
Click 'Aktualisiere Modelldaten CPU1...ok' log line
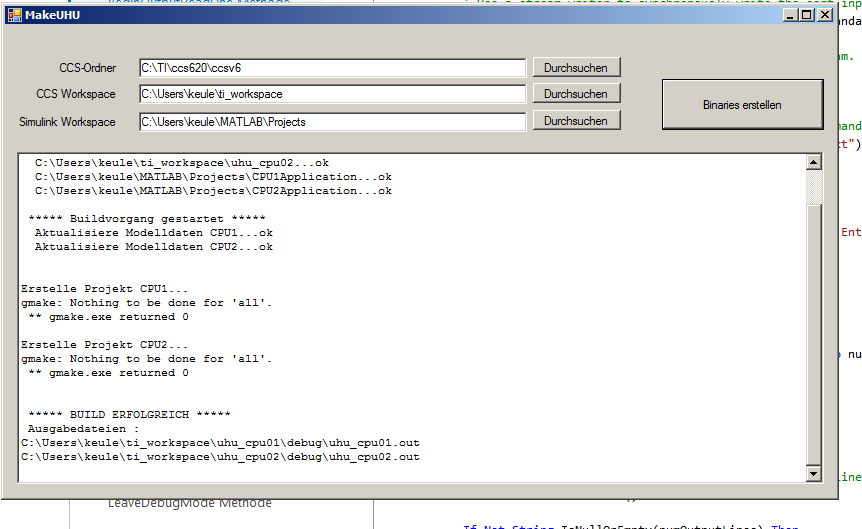point(154,233)
